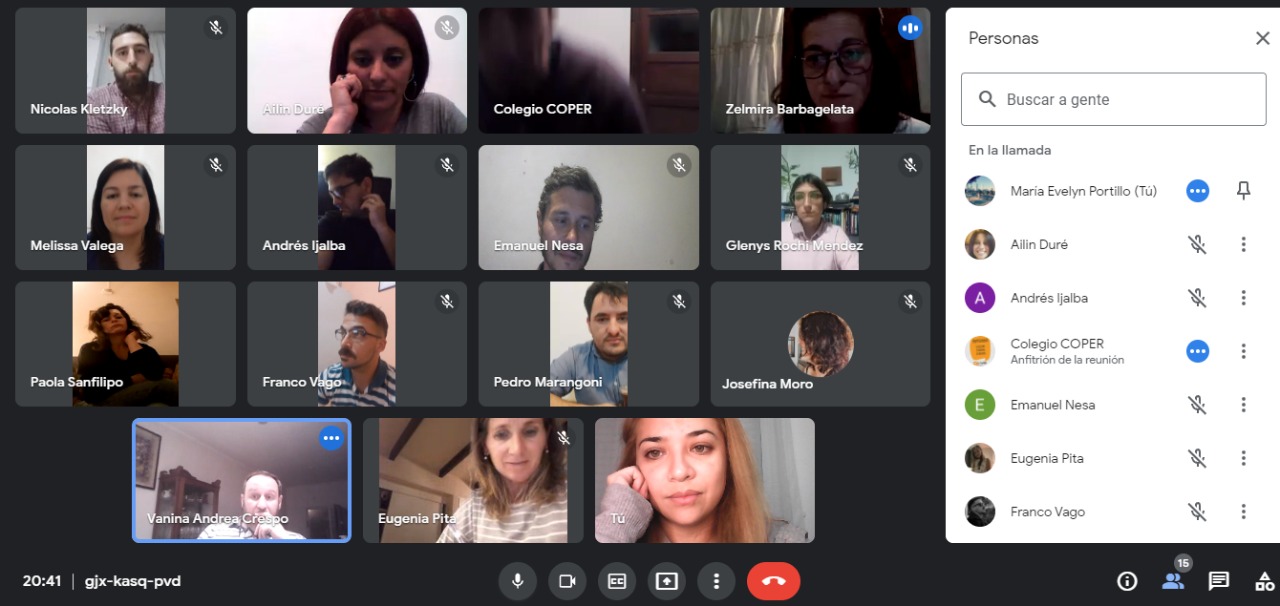
Task: Mute Emanuel Nesa in people list
Action: [x=1197, y=405]
